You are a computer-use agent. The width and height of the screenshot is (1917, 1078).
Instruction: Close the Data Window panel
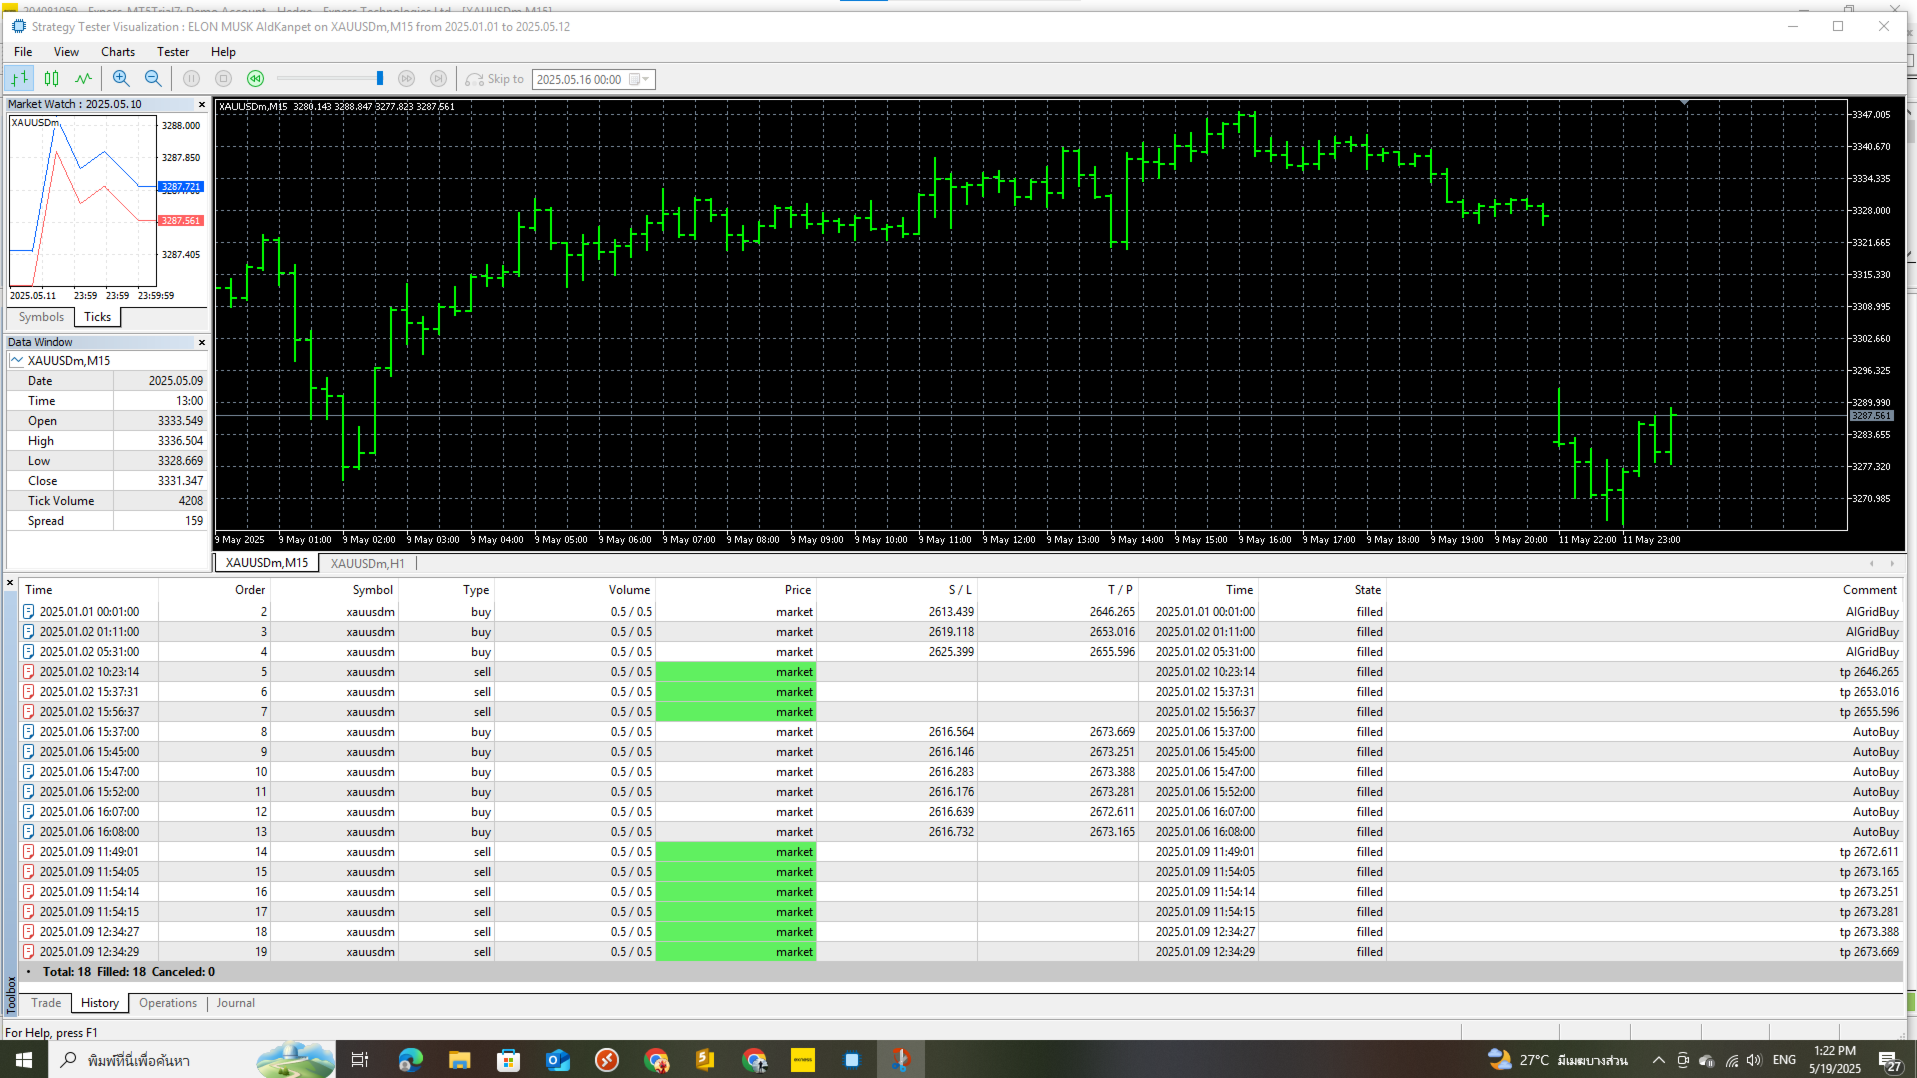tap(202, 342)
